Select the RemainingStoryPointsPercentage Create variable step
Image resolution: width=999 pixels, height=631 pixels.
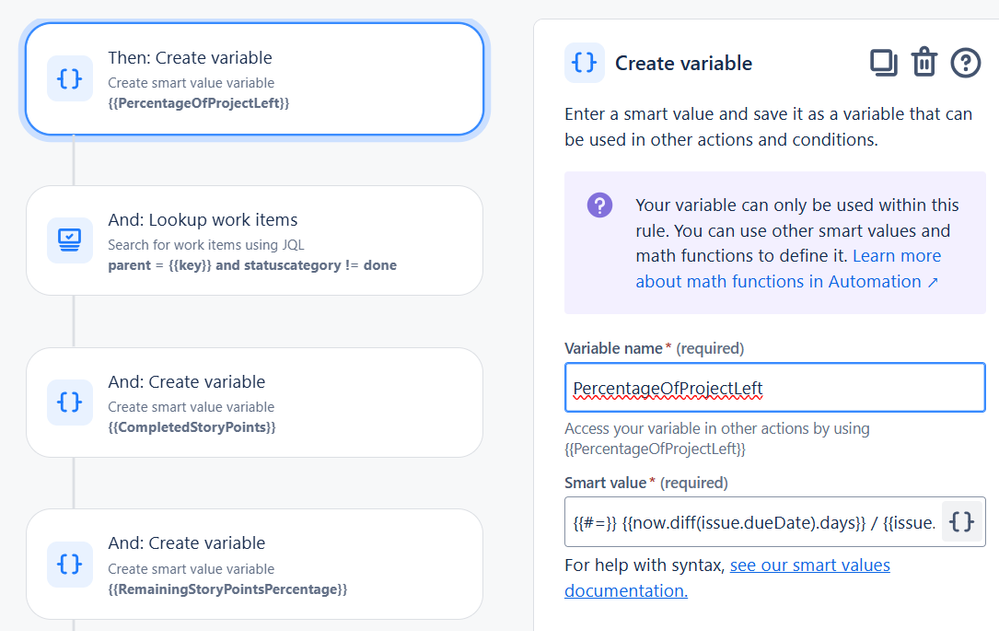tap(254, 564)
